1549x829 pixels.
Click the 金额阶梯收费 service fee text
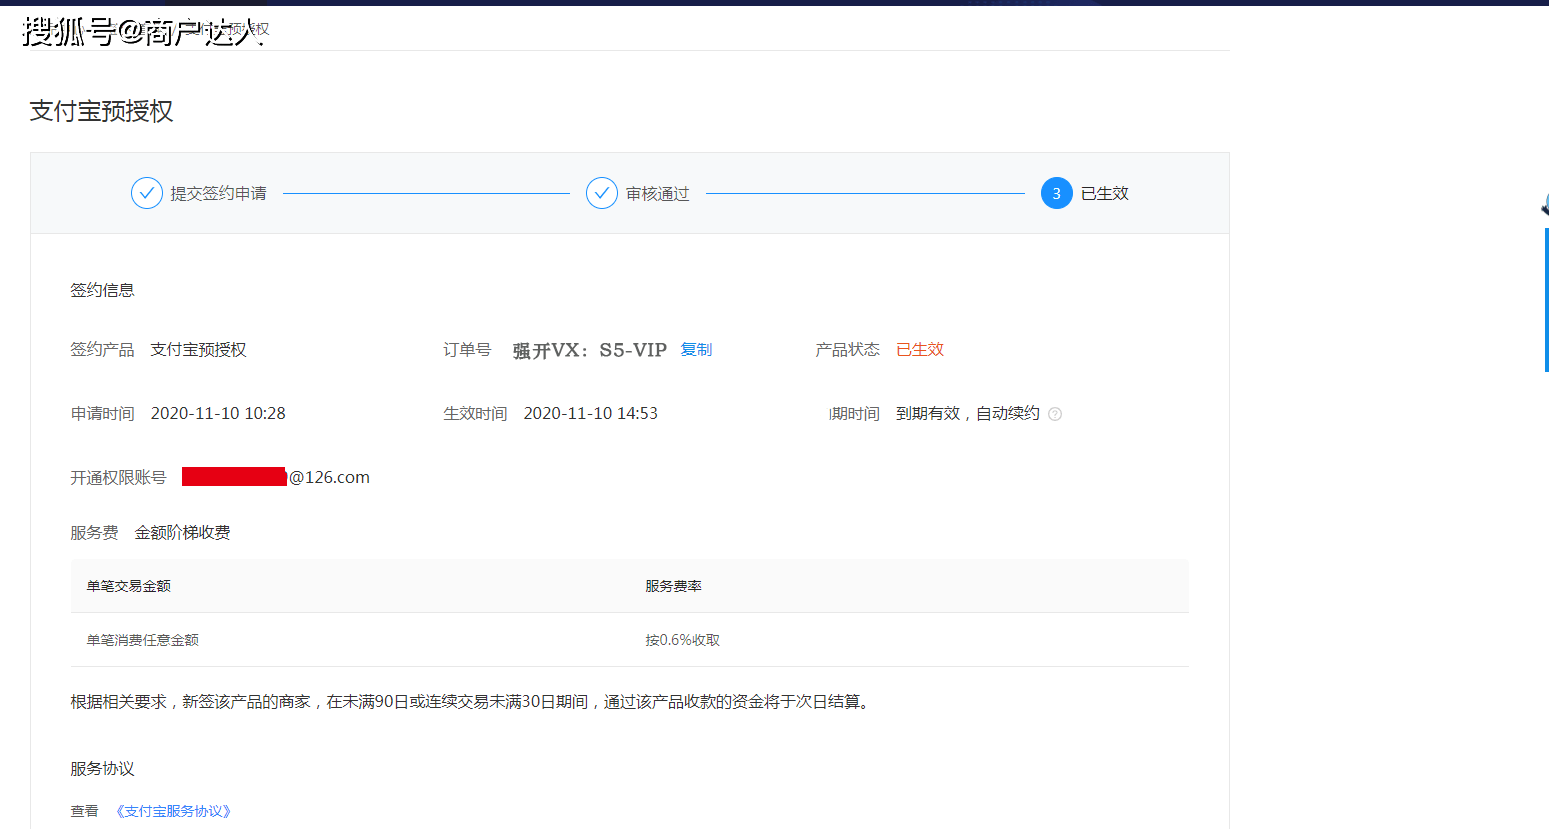click(183, 532)
